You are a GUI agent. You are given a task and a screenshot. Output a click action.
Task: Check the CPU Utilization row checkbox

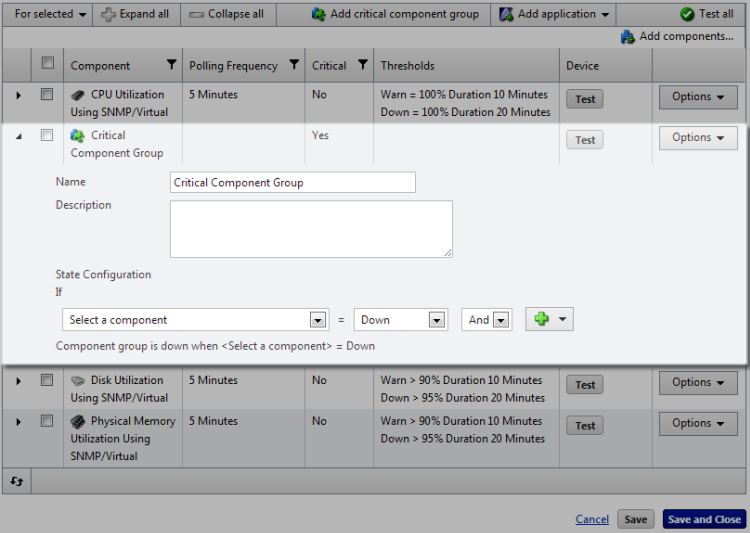point(47,94)
